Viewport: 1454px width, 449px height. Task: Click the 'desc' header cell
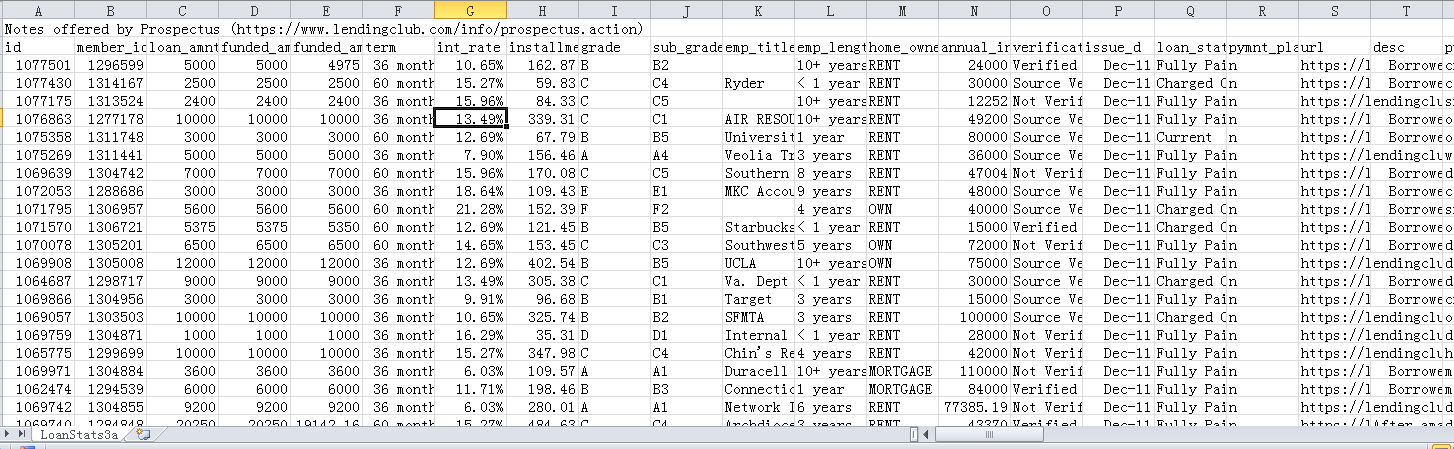tap(1406, 47)
